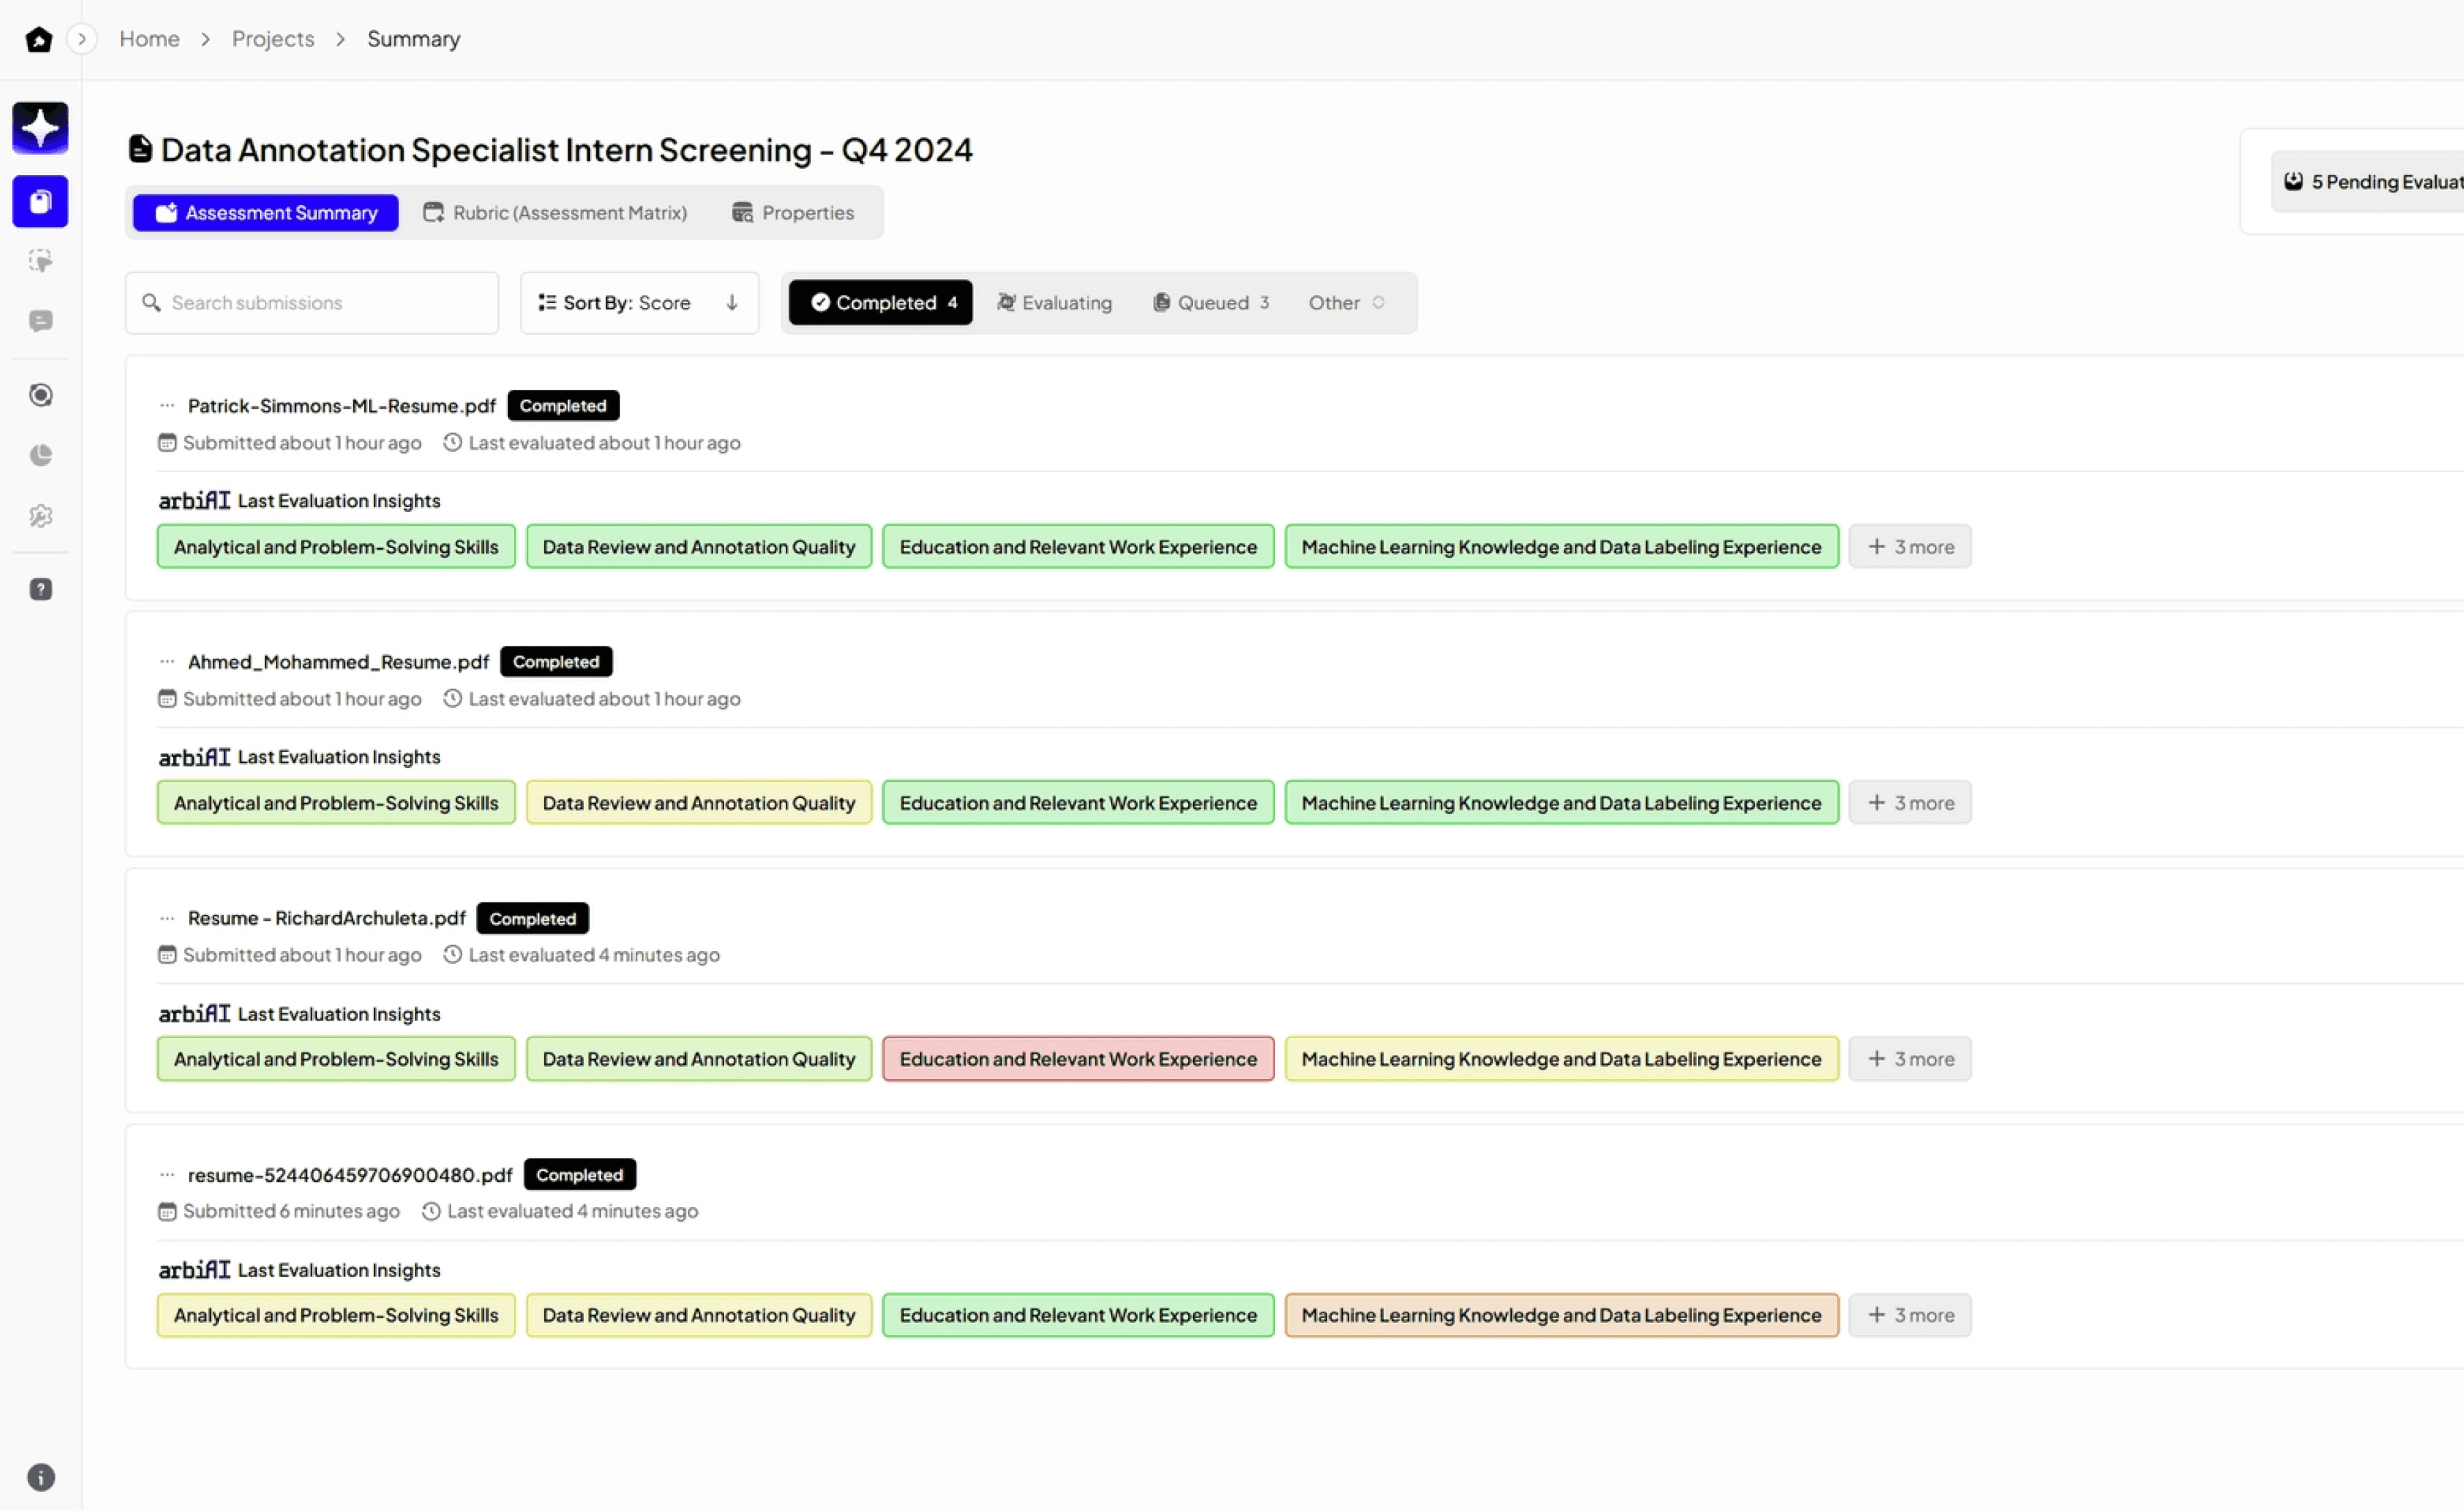2464x1511 pixels.
Task: Expand 3 more insights for Patrick-Simmons
Action: (1910, 547)
